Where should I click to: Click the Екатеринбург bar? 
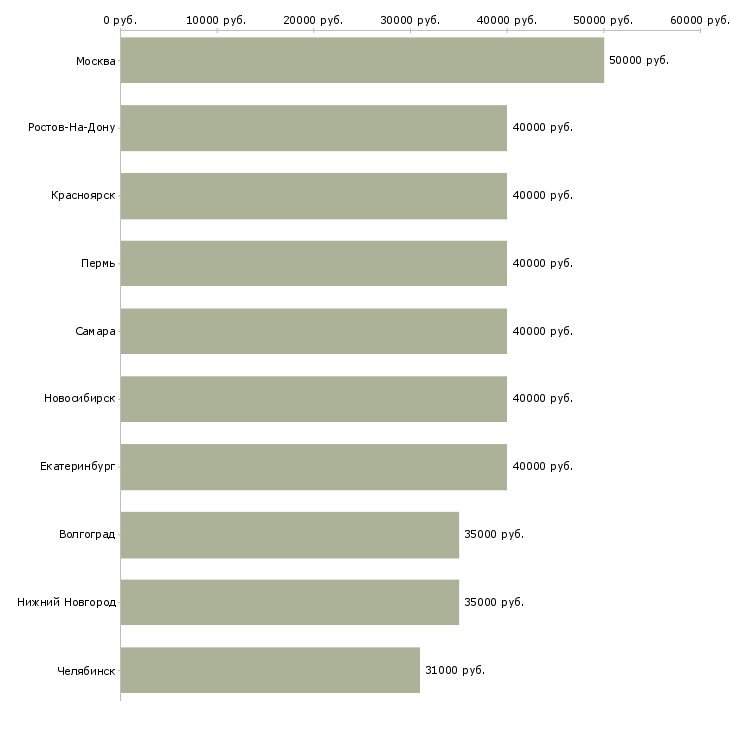[x=313, y=467]
